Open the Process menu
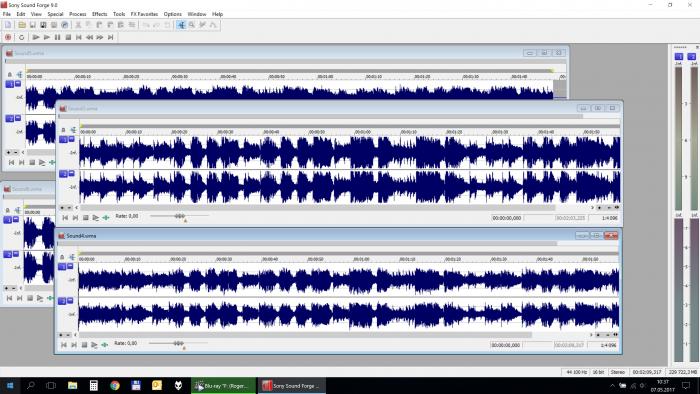This screenshot has height=394, width=700. point(77,14)
